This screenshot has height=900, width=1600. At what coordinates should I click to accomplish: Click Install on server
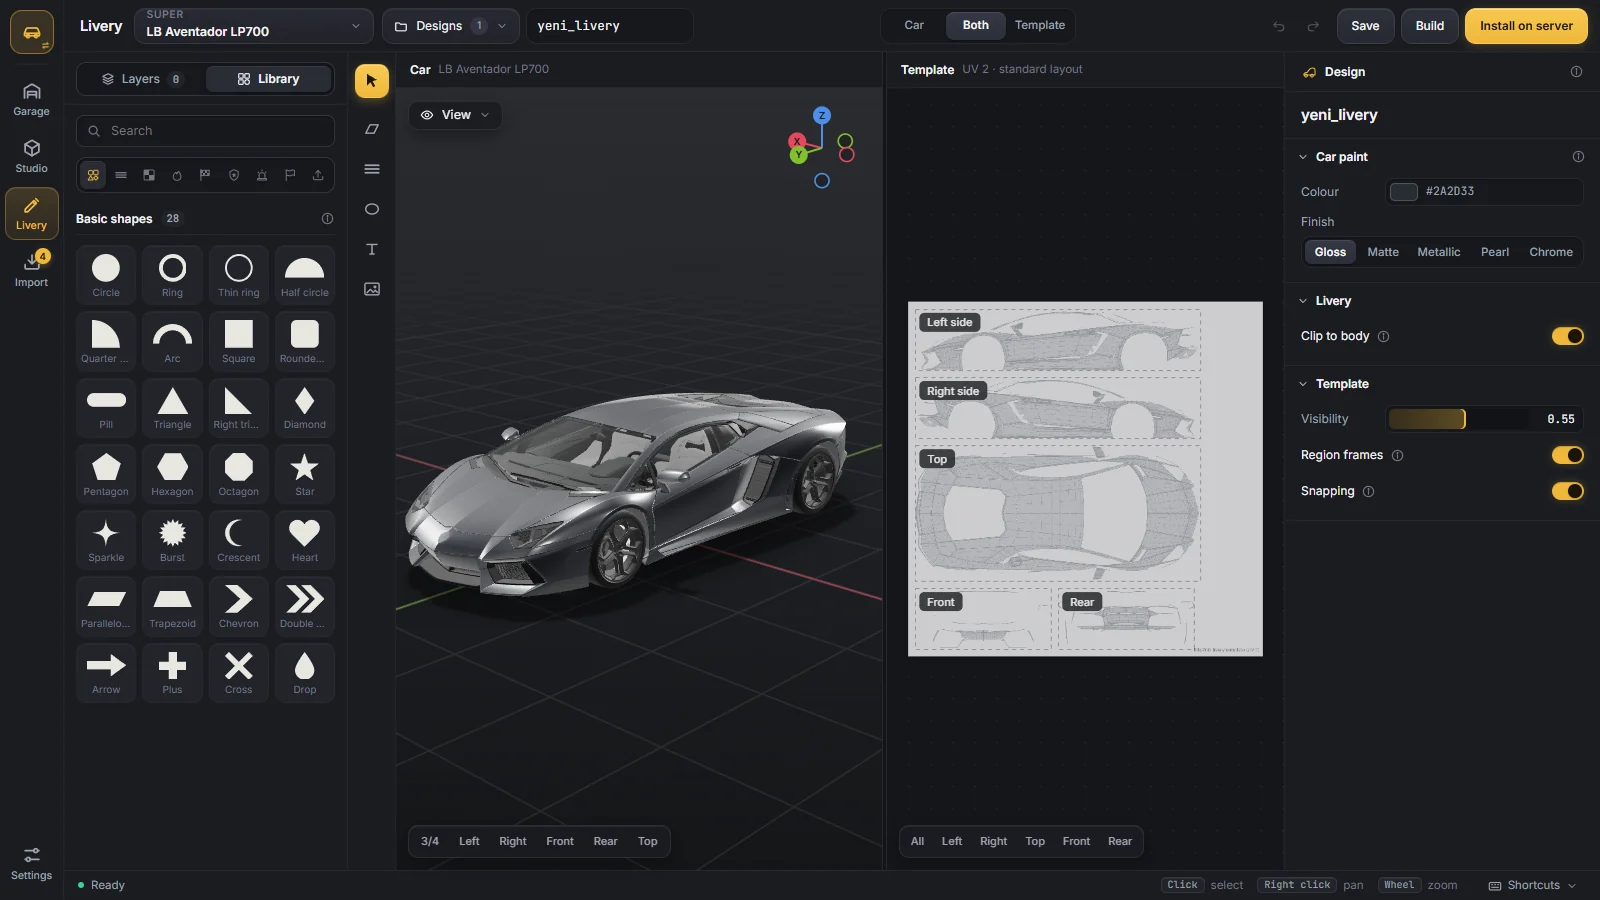tap(1526, 26)
